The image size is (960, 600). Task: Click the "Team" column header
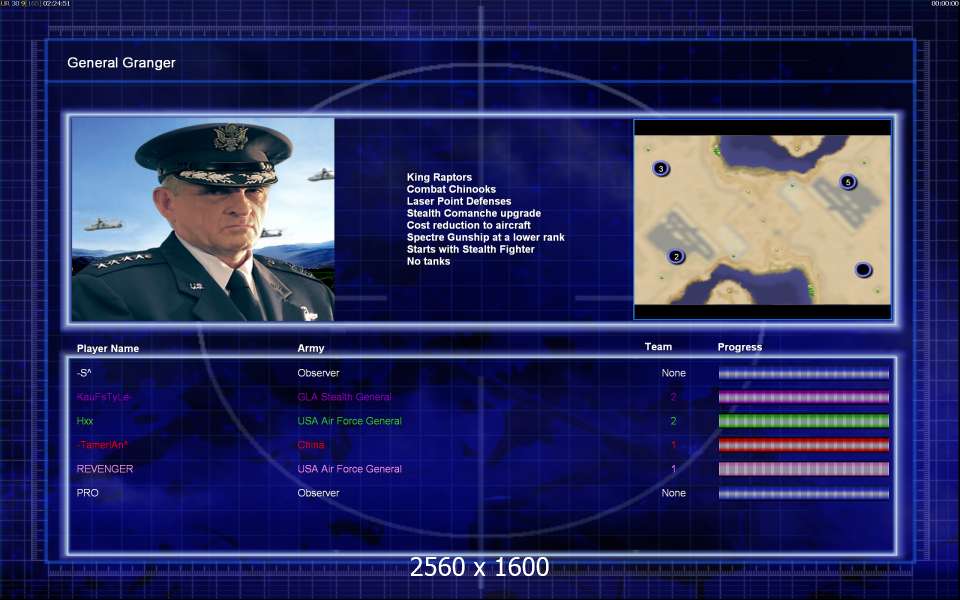pos(658,347)
